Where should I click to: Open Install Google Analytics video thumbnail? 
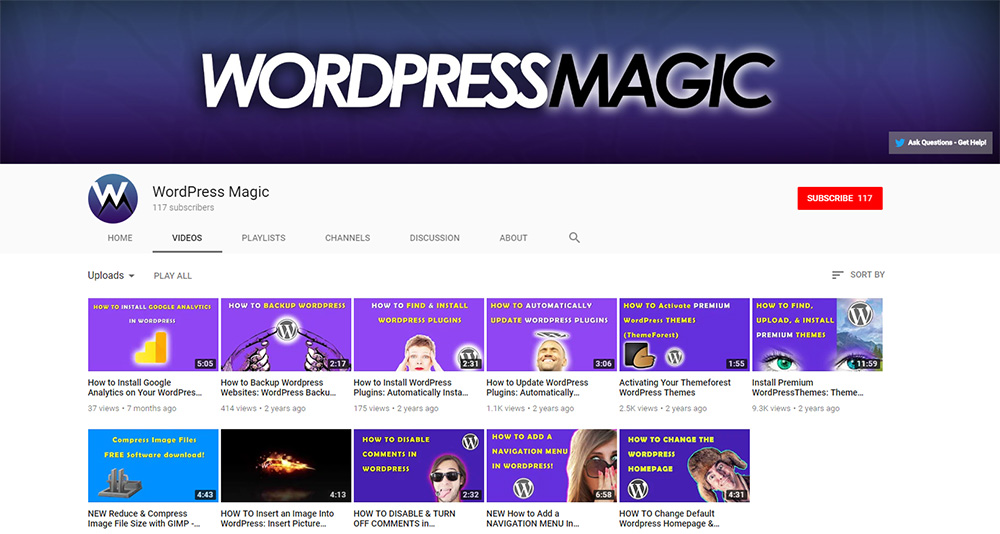[153, 334]
